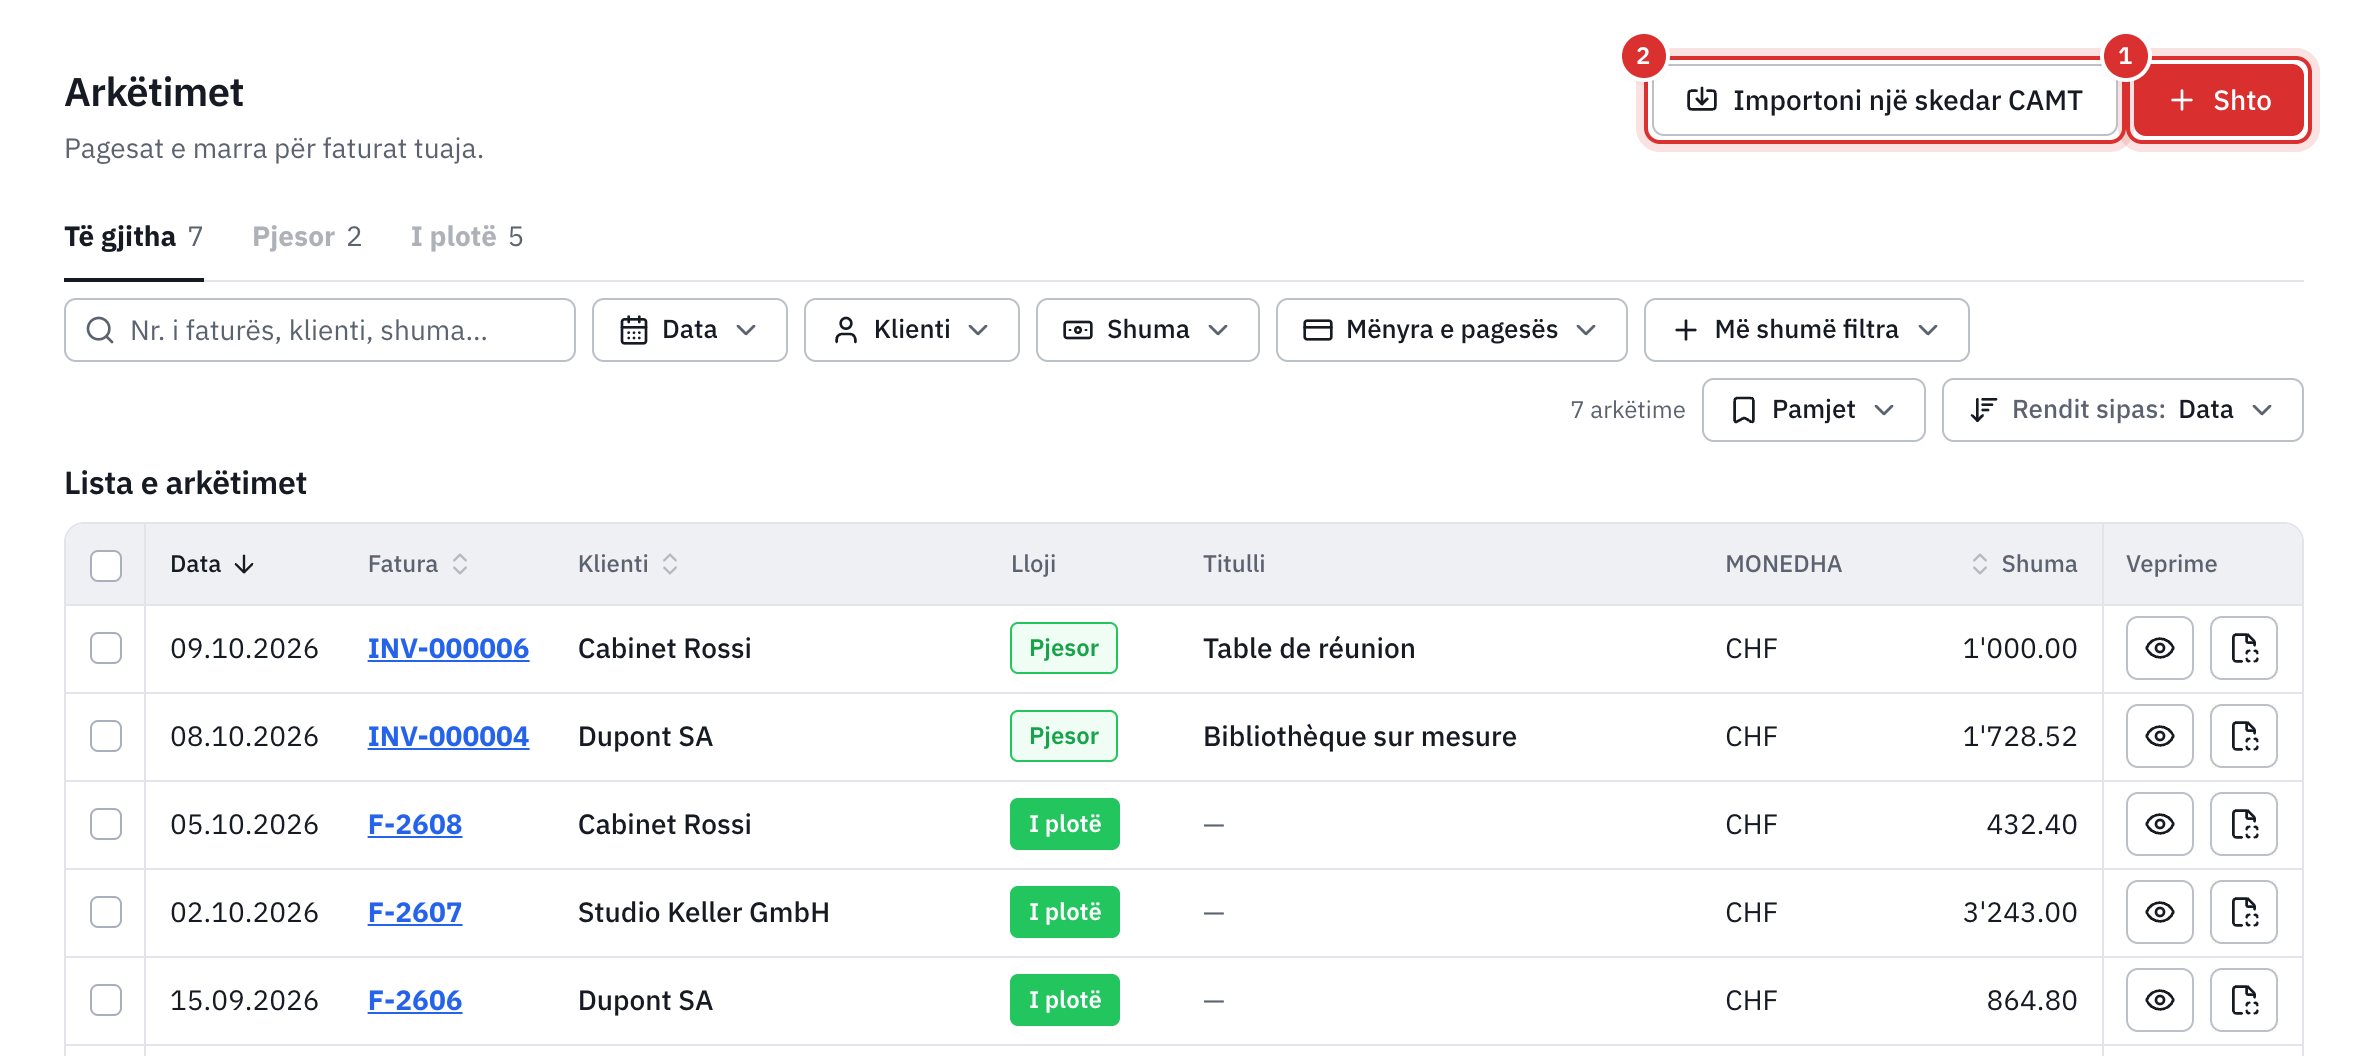
Task: View payment details for F-2608
Action: point(2159,824)
